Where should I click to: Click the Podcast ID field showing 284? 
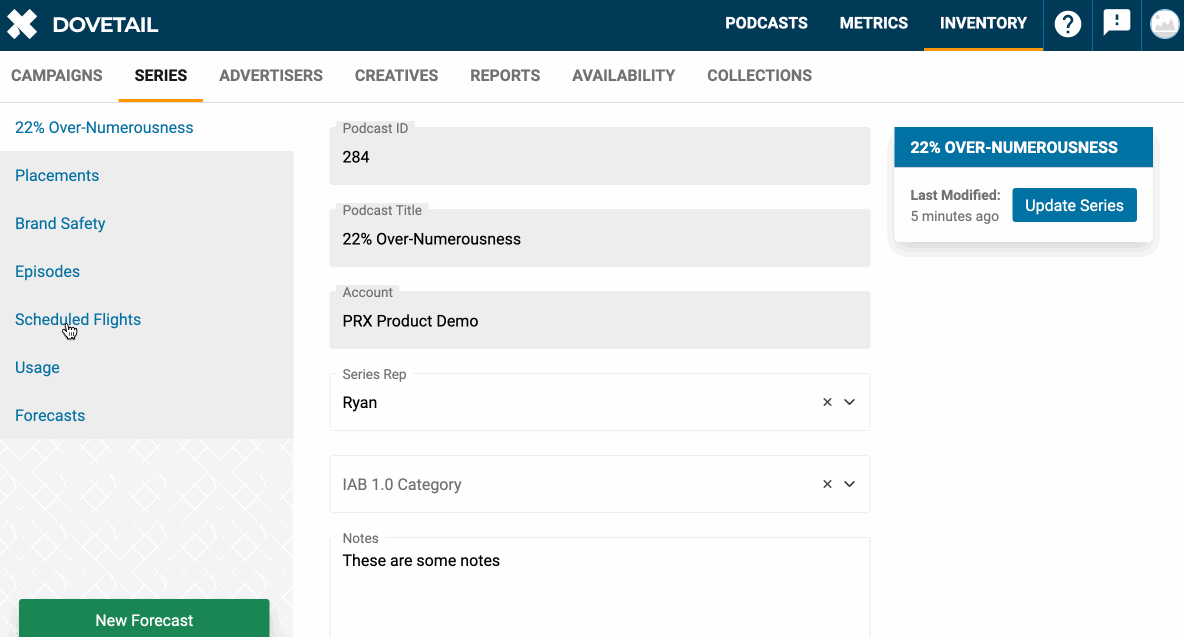(x=600, y=156)
